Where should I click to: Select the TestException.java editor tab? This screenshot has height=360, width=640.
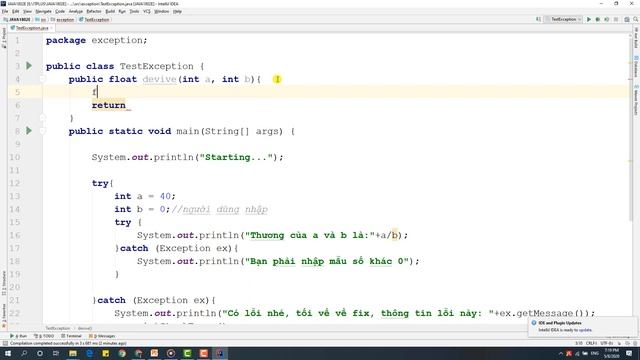pos(31,28)
